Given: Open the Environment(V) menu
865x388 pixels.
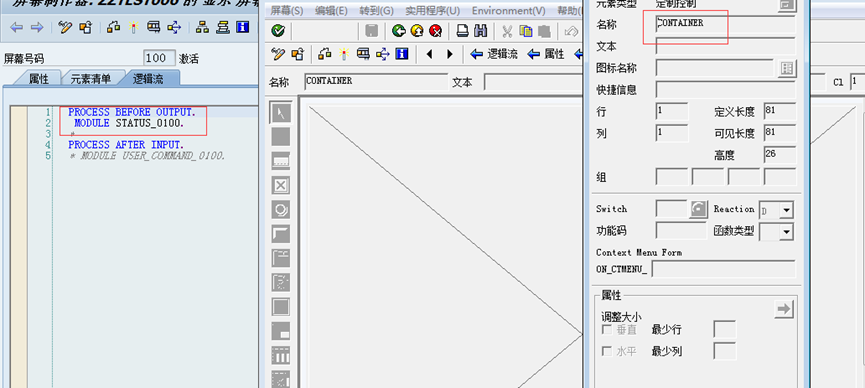Looking at the screenshot, I should [x=509, y=10].
